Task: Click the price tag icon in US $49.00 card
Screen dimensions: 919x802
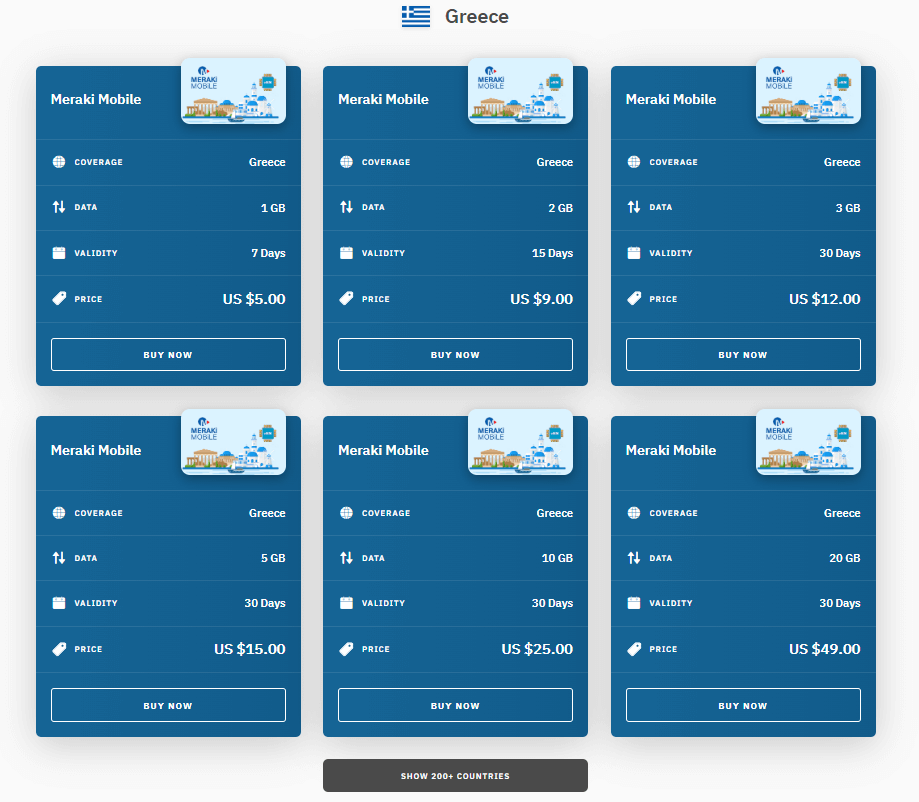Action: point(634,649)
